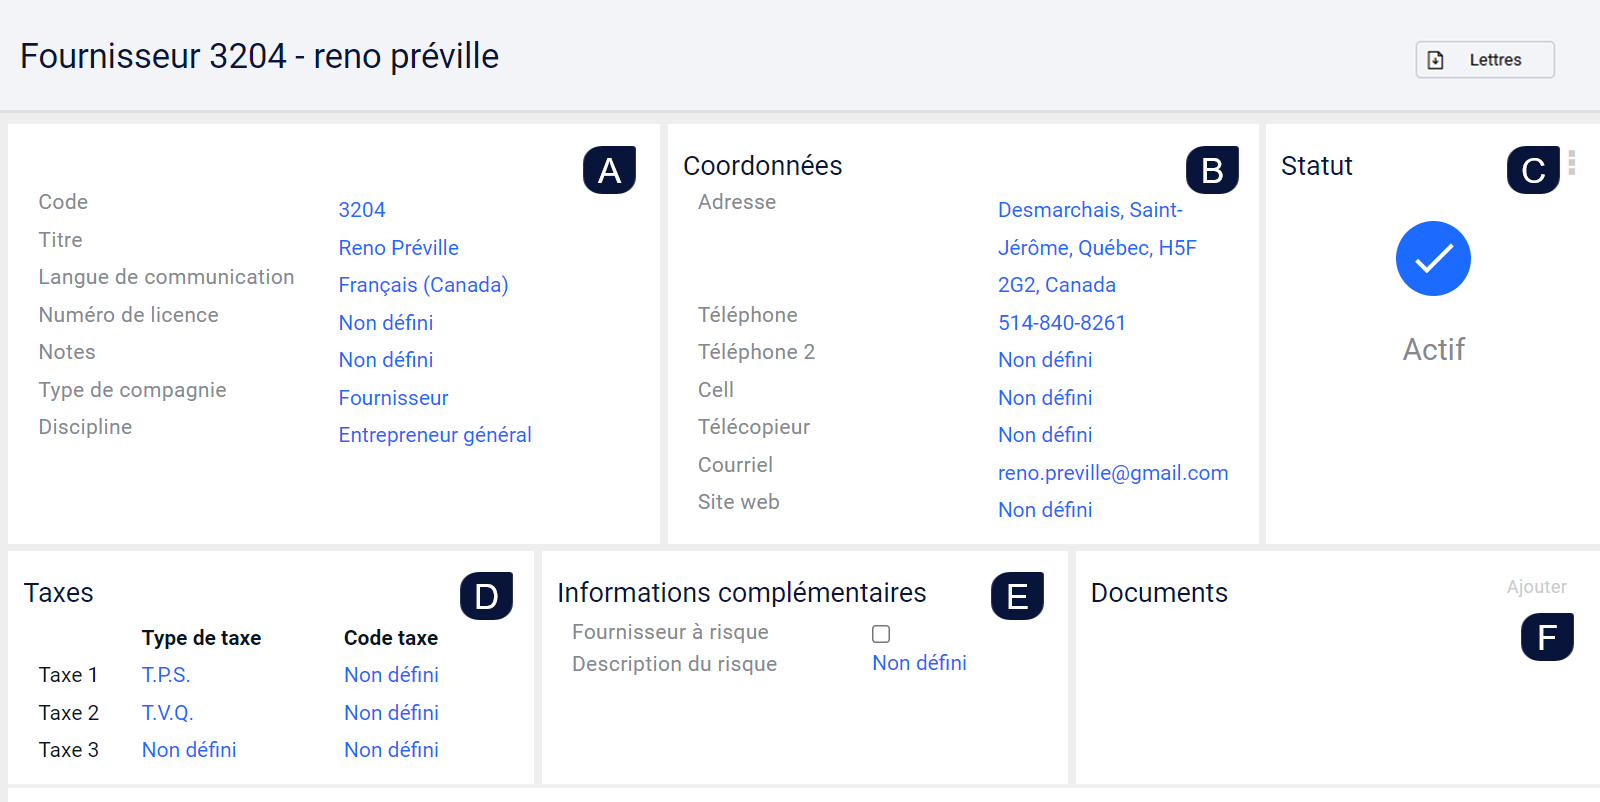Click the blue Actif checkmark status icon
1600x802 pixels.
[1433, 258]
